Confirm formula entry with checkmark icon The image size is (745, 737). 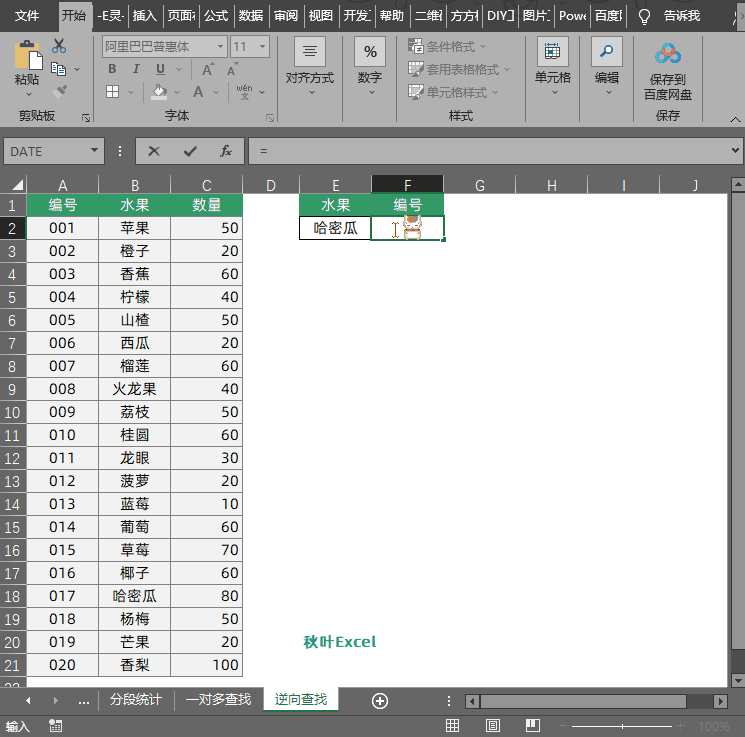pyautogui.click(x=190, y=151)
